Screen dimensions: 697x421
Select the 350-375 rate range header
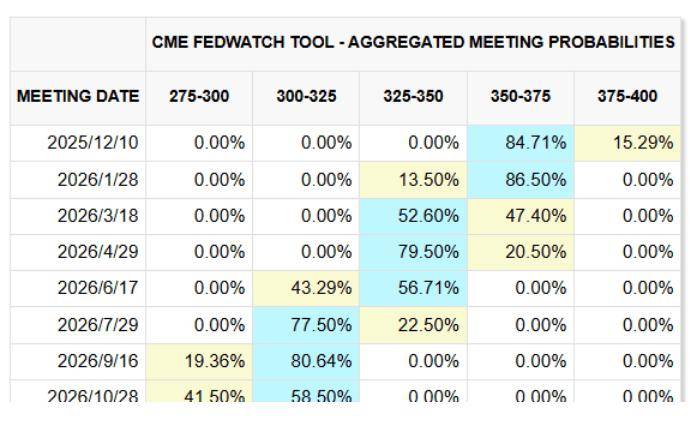520,97
